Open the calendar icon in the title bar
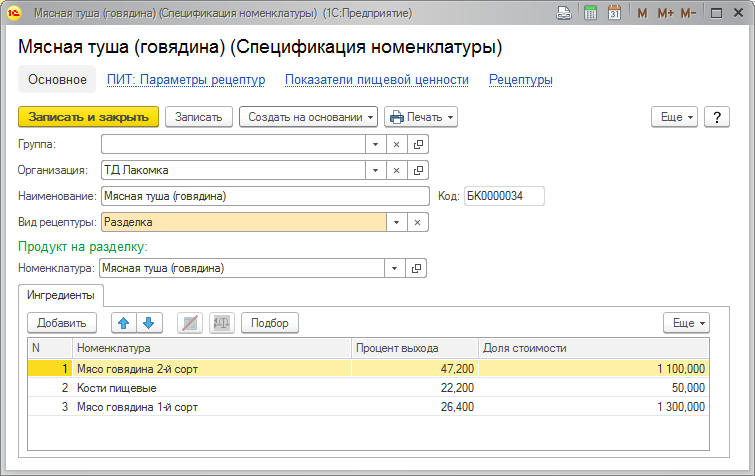 pos(614,14)
